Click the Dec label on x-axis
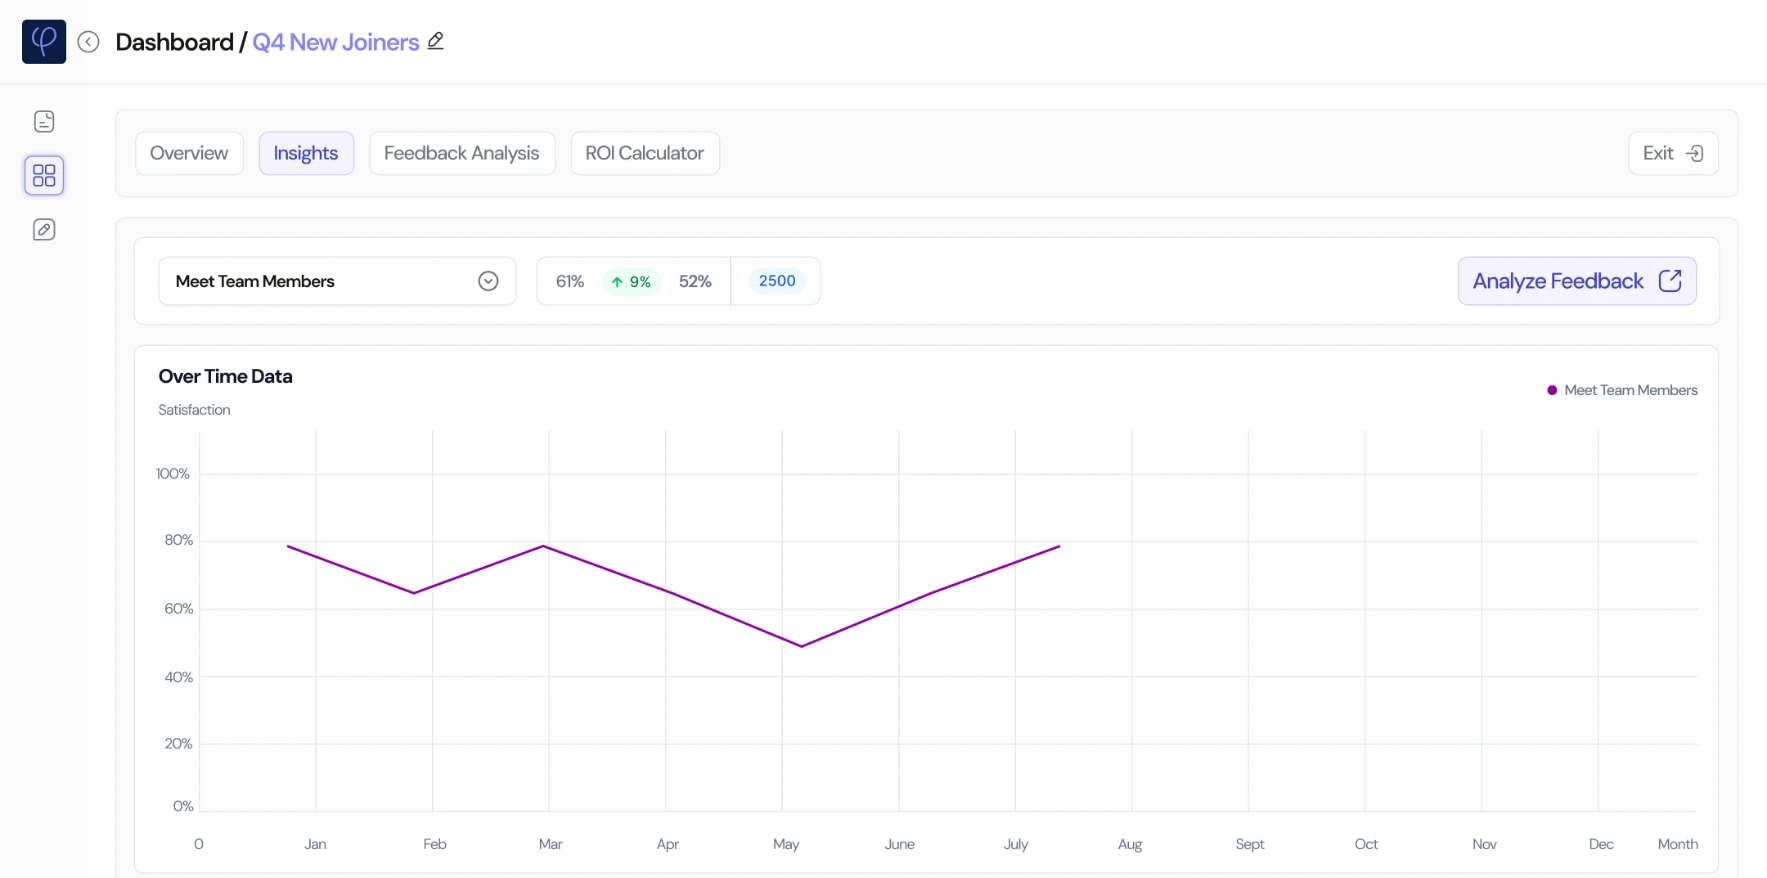The width and height of the screenshot is (1767, 878). pos(1601,844)
